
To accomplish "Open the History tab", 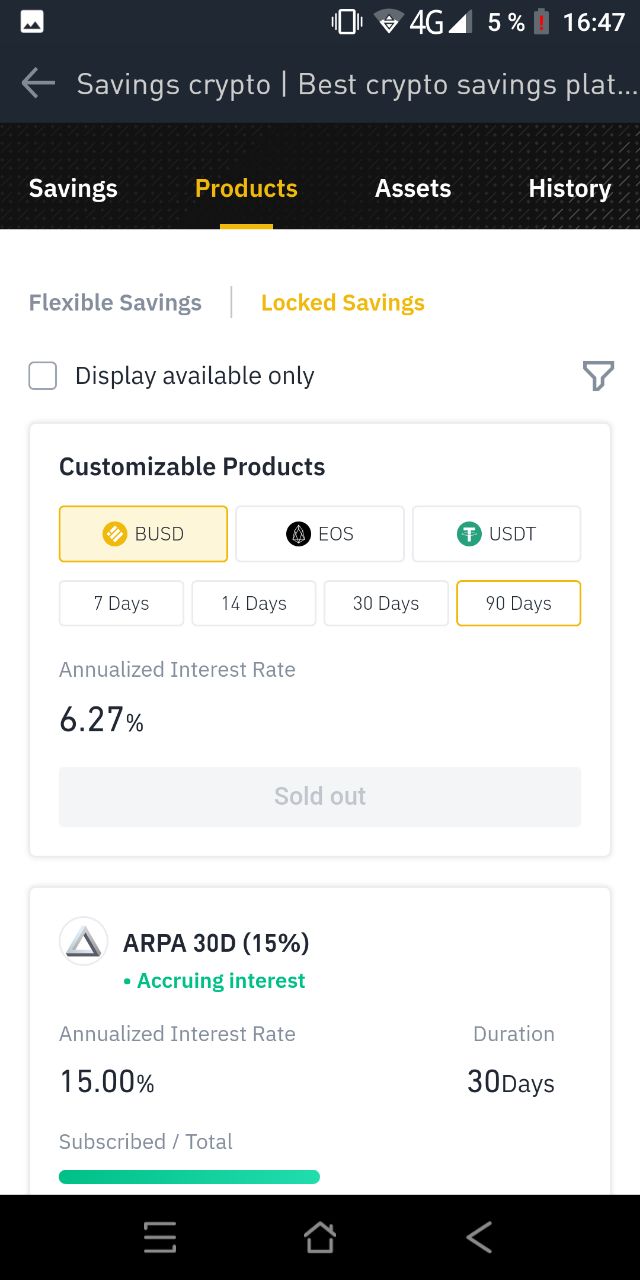I will [x=569, y=188].
